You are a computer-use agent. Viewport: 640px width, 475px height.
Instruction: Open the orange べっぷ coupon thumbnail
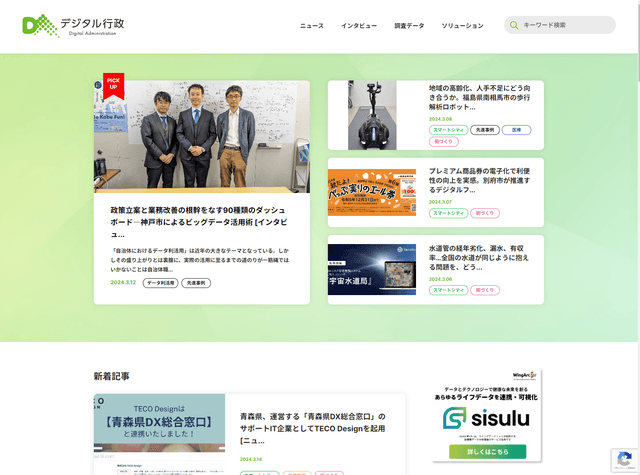pyautogui.click(x=372, y=192)
